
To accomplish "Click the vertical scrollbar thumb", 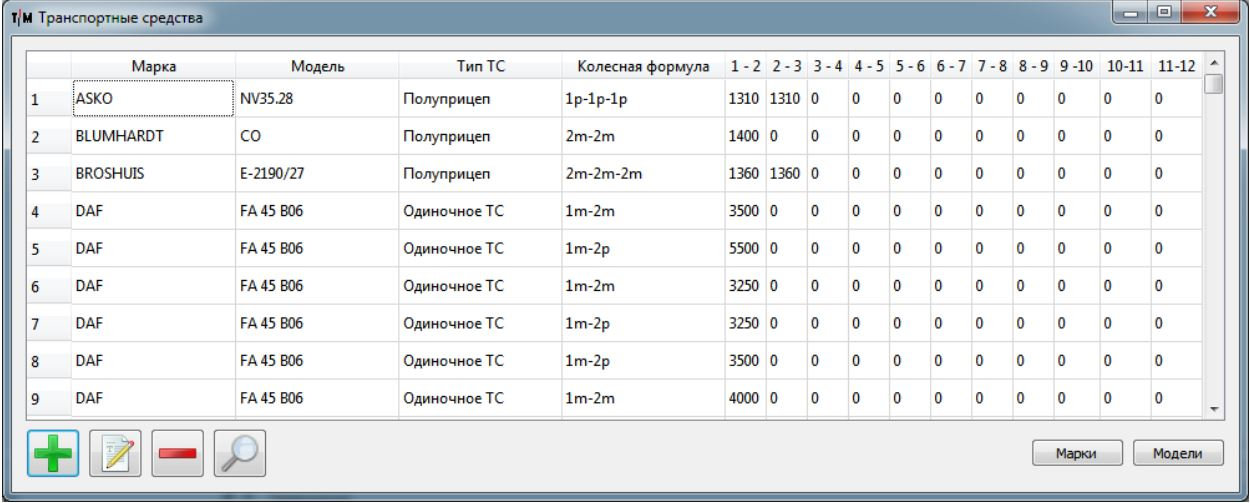I will [x=1213, y=83].
